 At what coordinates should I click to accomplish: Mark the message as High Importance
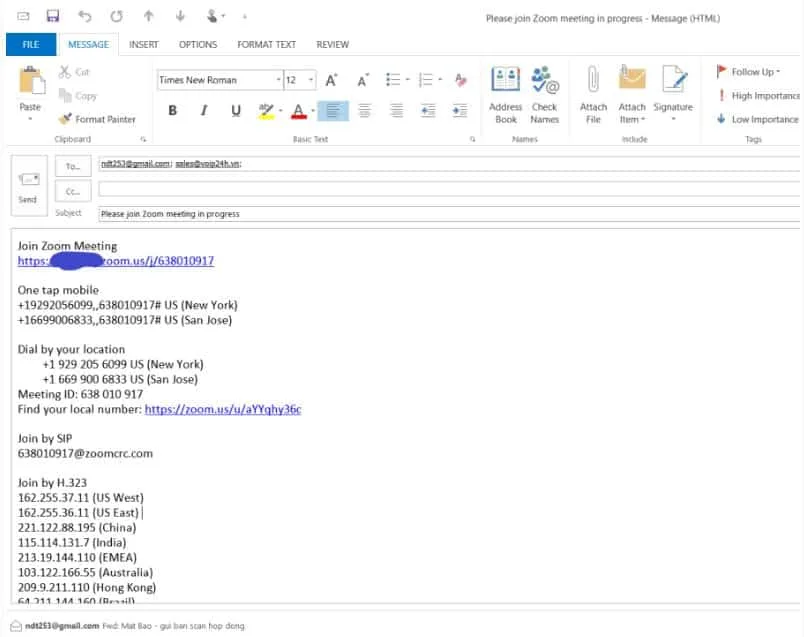[x=758, y=95]
